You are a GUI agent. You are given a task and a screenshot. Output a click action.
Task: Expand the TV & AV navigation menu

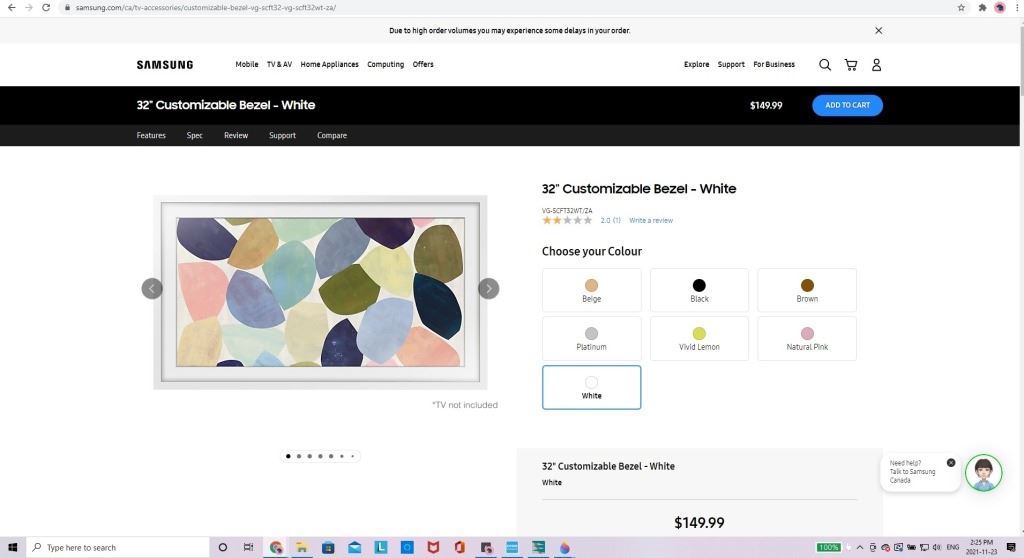click(279, 65)
